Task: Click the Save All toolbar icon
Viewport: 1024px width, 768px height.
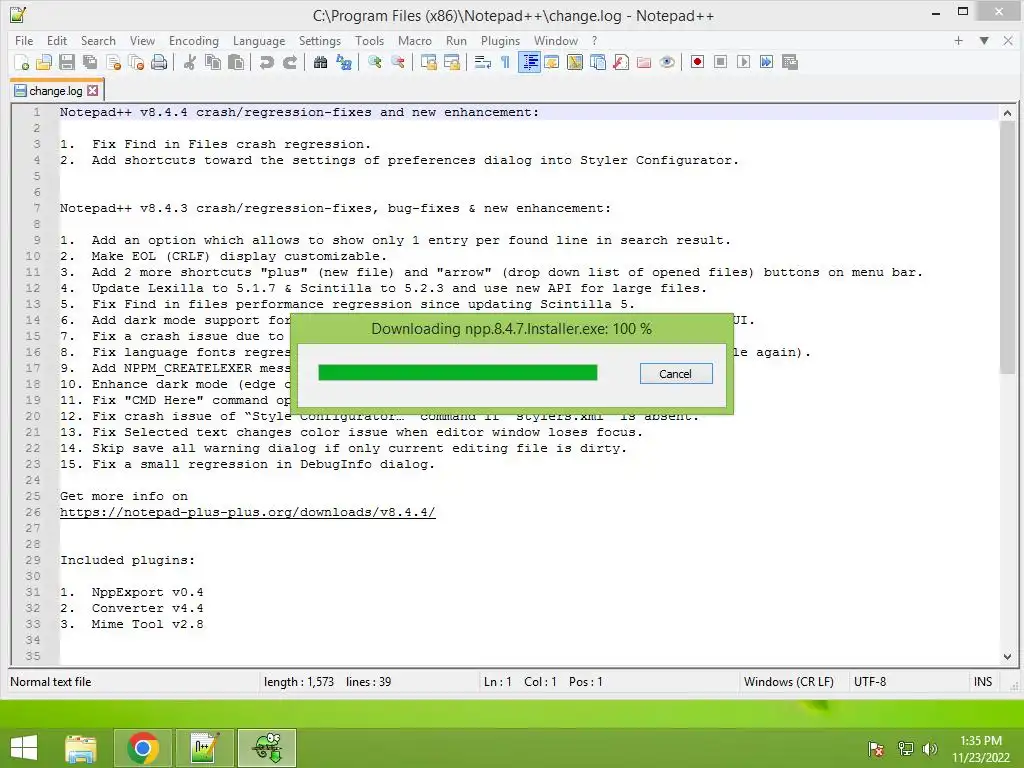Action: pyautogui.click(x=90, y=62)
